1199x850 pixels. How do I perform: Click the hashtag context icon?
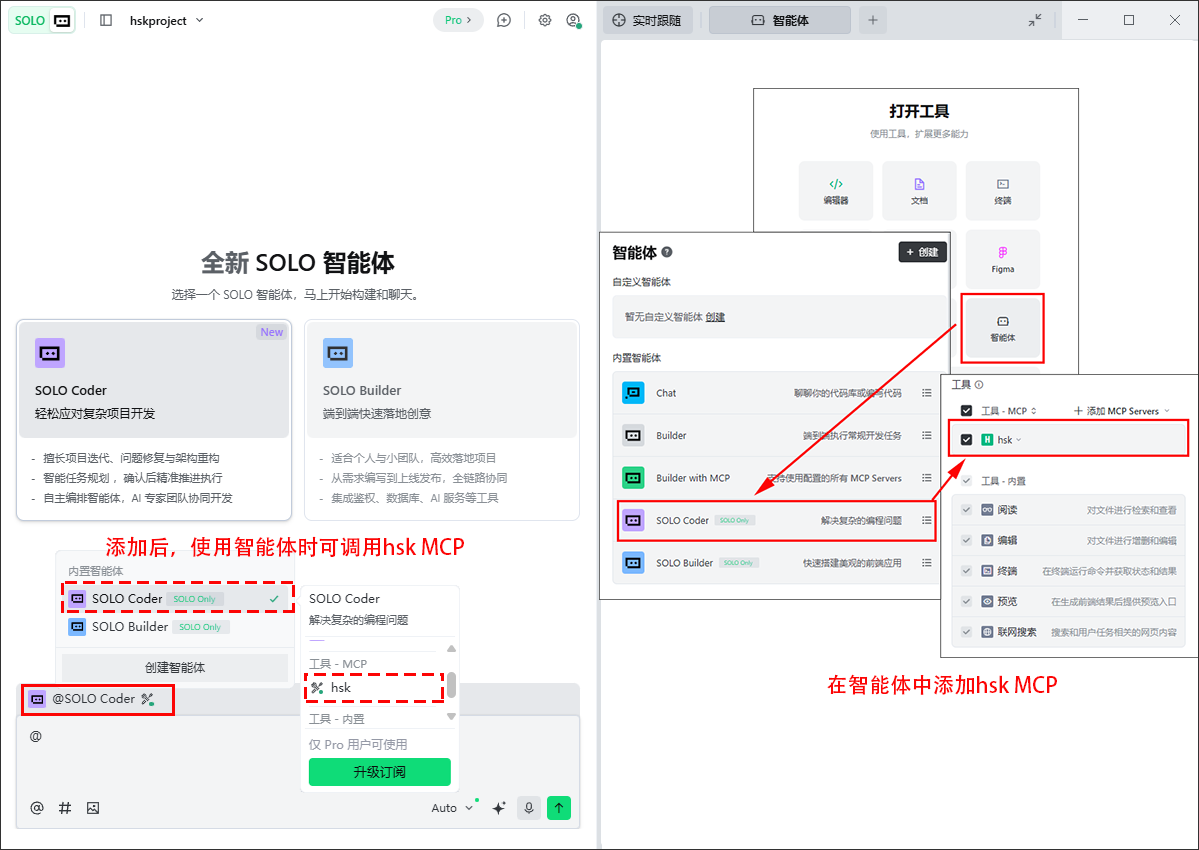point(65,808)
